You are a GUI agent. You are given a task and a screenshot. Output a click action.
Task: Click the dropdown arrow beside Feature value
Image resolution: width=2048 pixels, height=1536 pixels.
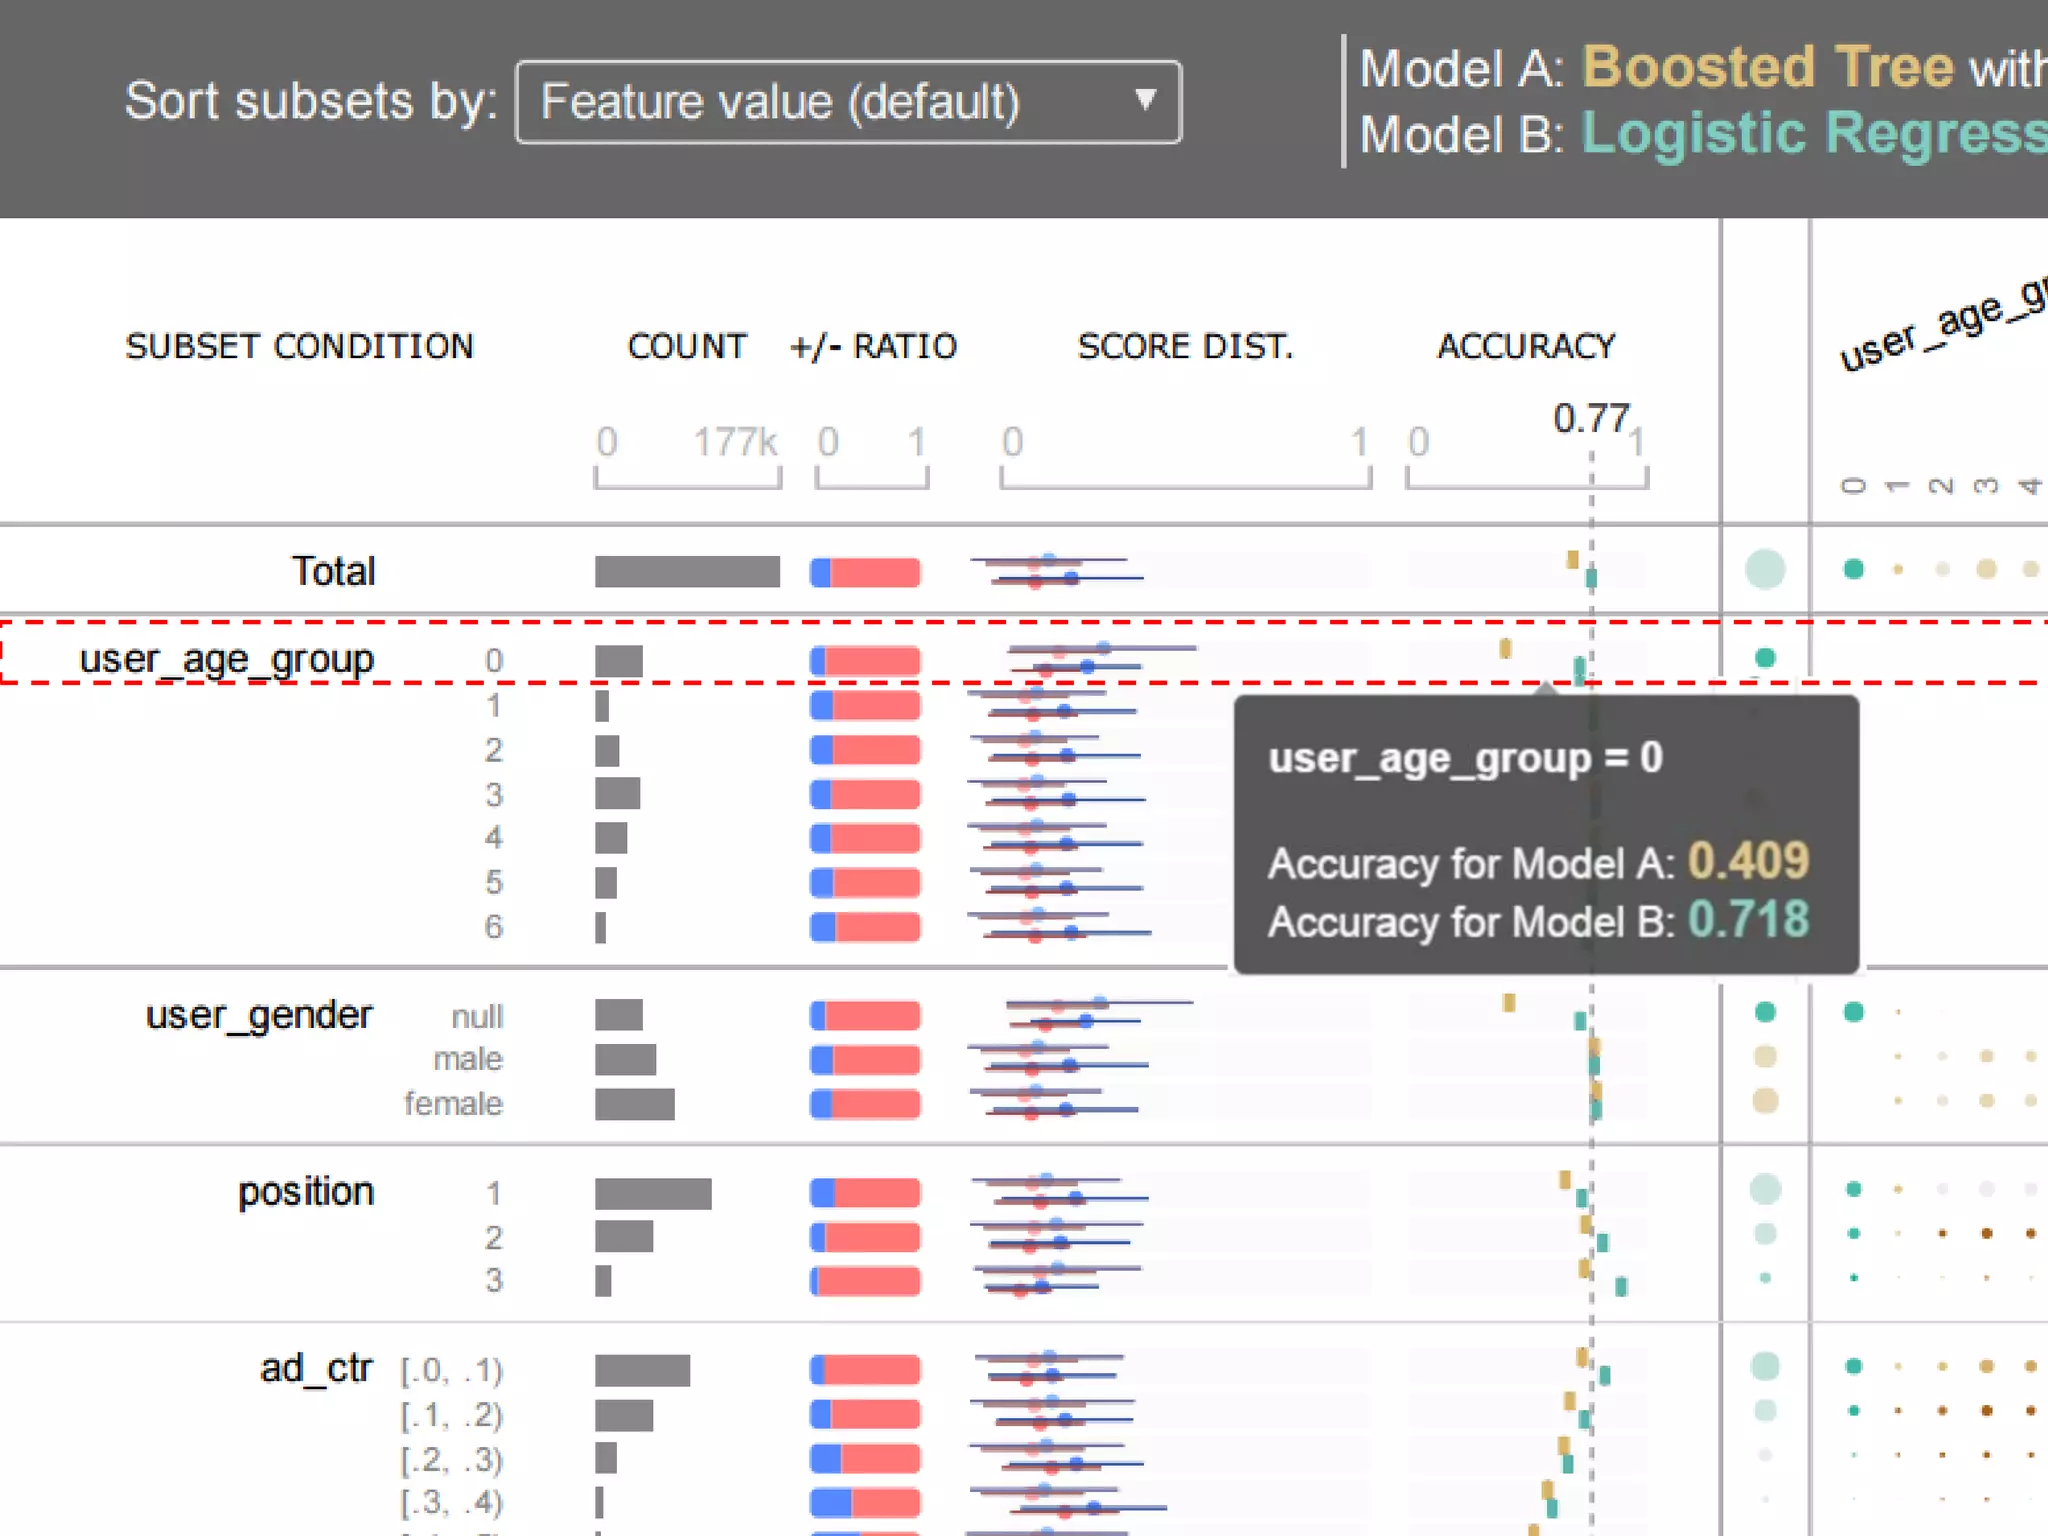pos(1146,100)
